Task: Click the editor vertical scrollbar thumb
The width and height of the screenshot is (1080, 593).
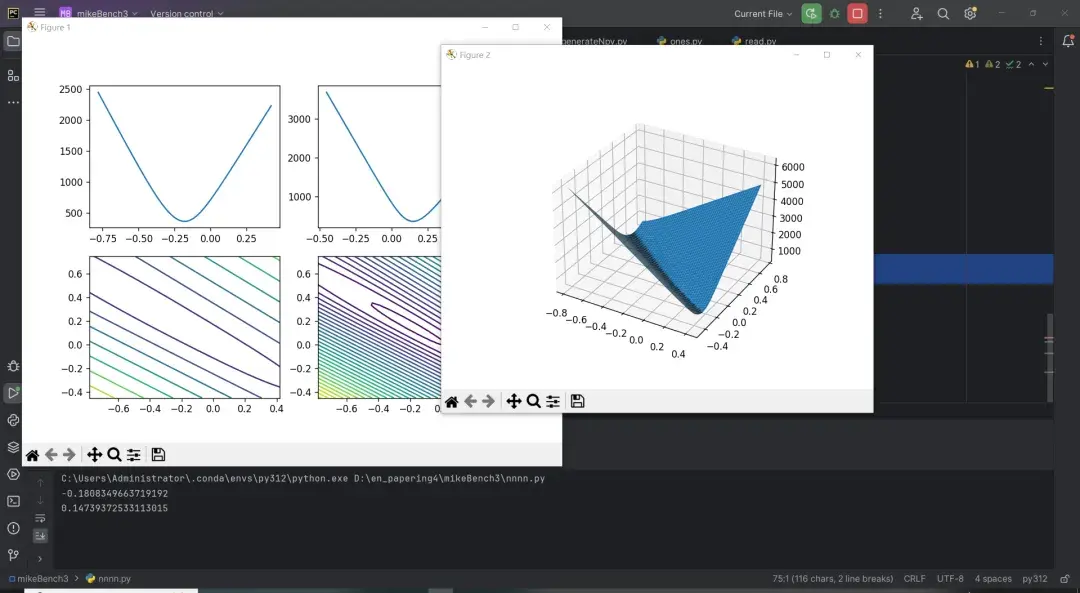Action: (1049, 357)
